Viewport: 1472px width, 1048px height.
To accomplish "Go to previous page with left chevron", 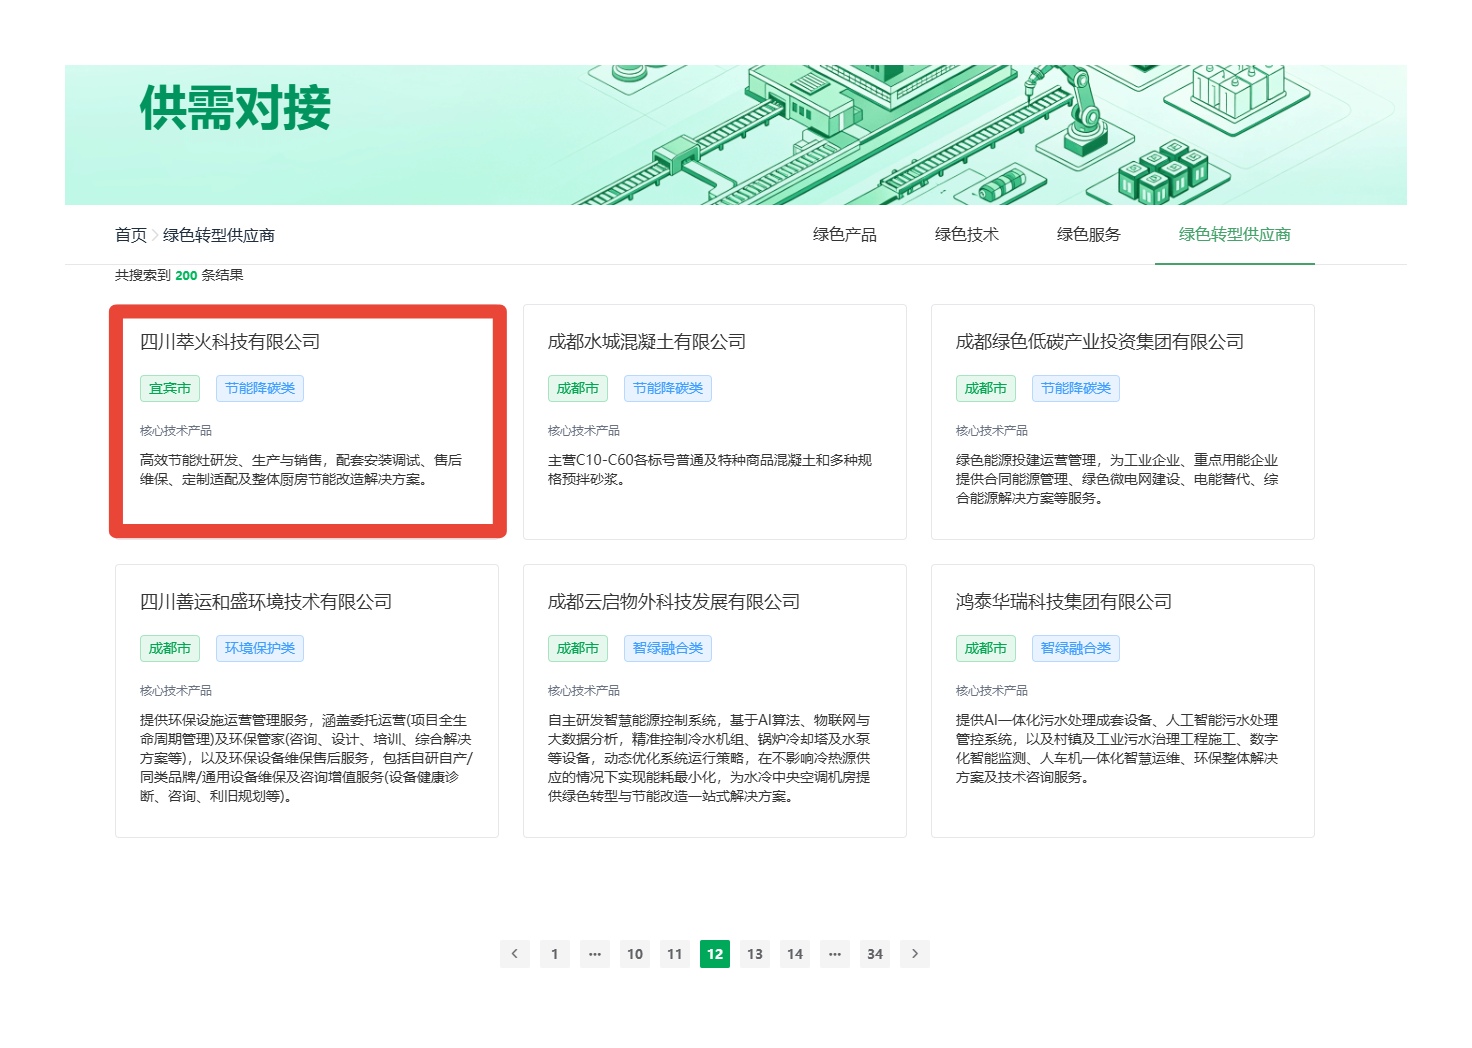I will pyautogui.click(x=515, y=954).
